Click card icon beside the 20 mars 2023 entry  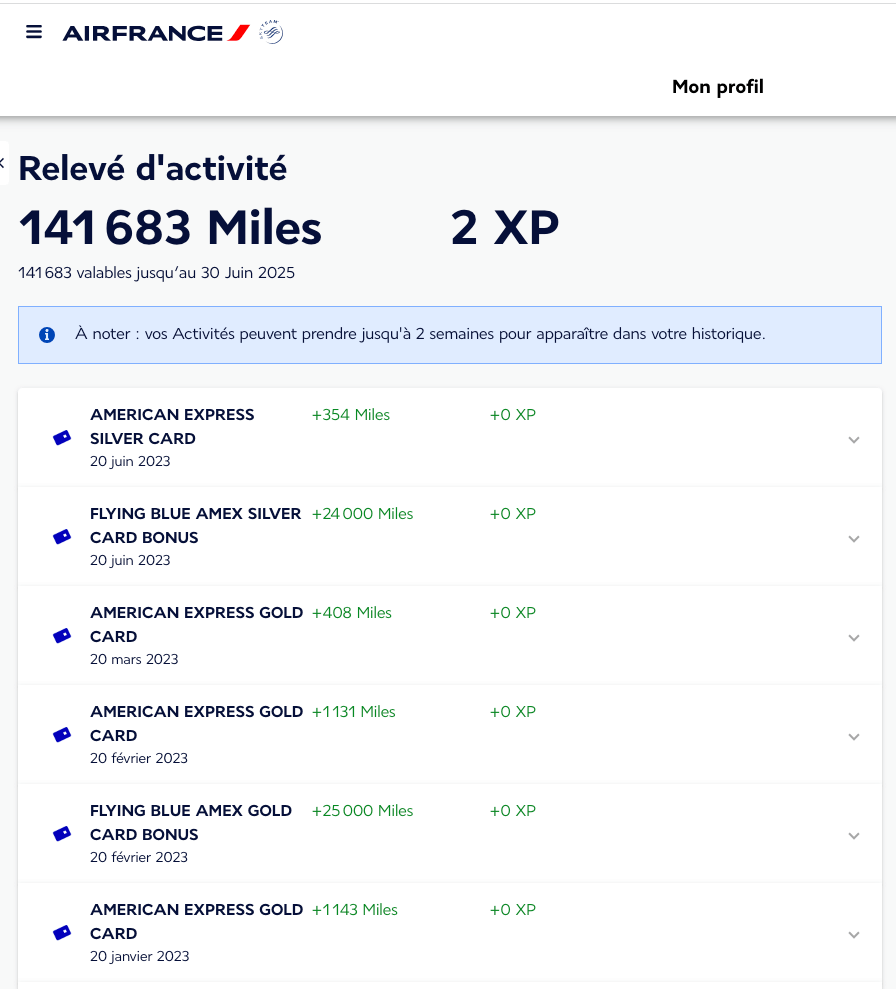click(x=62, y=636)
